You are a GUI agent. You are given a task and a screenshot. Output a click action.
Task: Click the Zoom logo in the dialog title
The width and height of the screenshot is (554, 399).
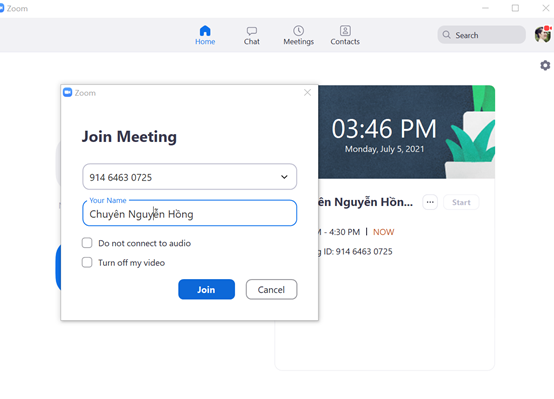point(67,93)
